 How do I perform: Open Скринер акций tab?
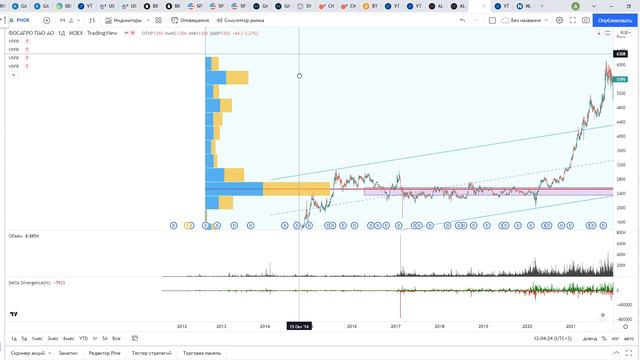[28, 353]
